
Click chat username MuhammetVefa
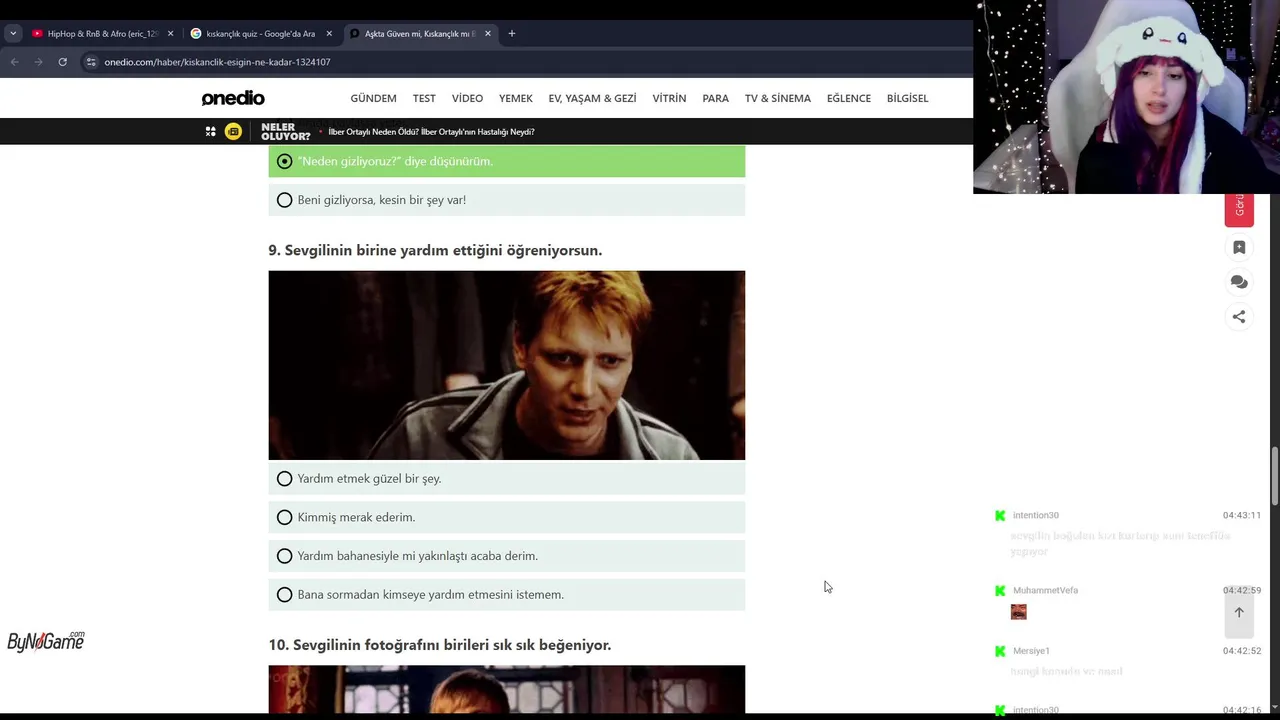(x=1045, y=590)
